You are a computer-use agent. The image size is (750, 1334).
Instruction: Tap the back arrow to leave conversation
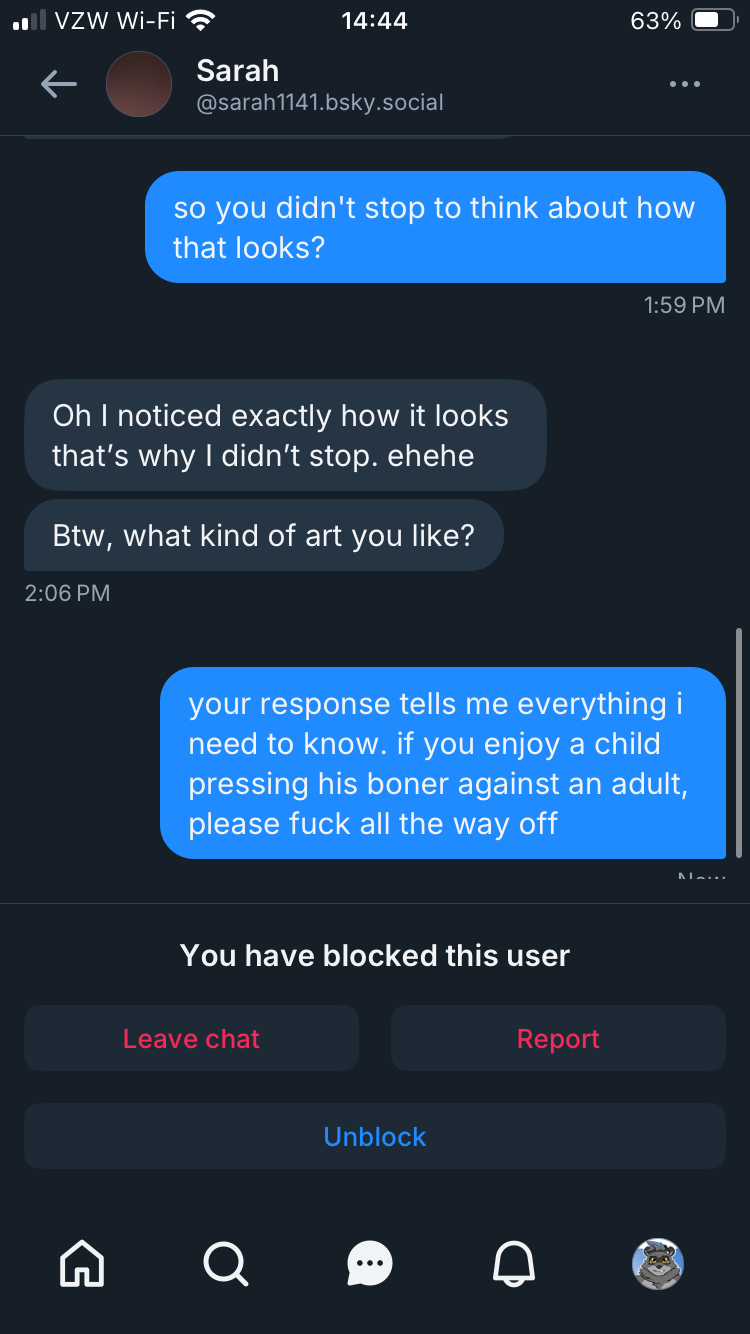pos(58,85)
